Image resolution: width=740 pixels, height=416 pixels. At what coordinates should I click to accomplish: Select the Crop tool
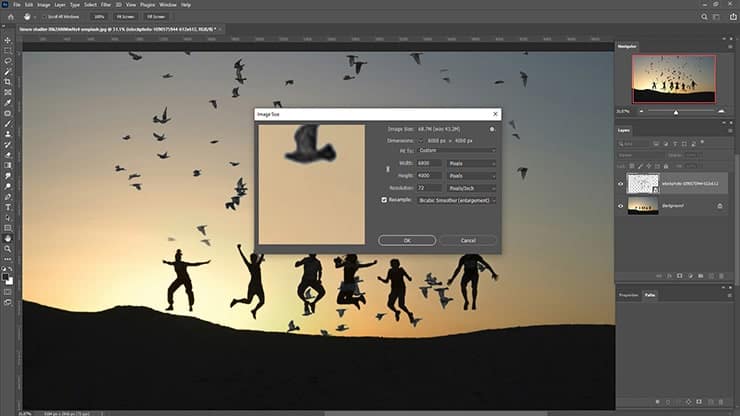tap(8, 82)
